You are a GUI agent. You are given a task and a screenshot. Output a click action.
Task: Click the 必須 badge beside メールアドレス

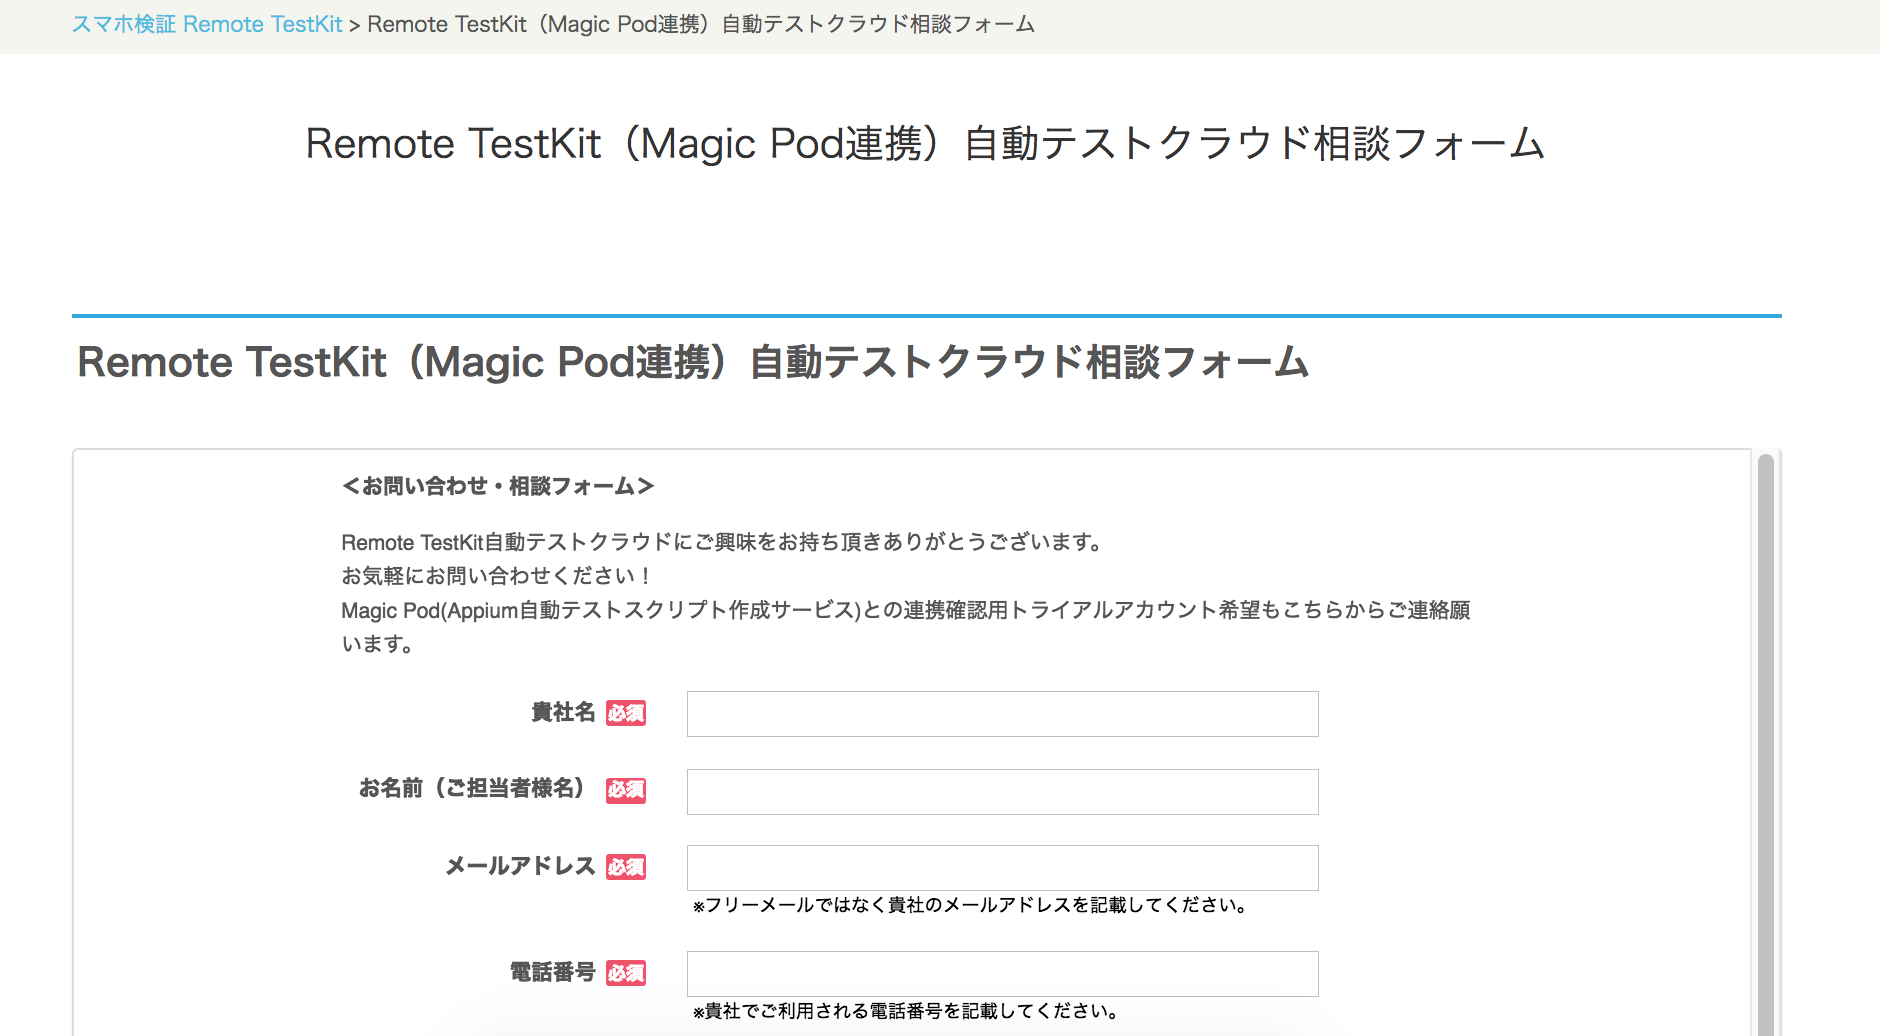[626, 867]
